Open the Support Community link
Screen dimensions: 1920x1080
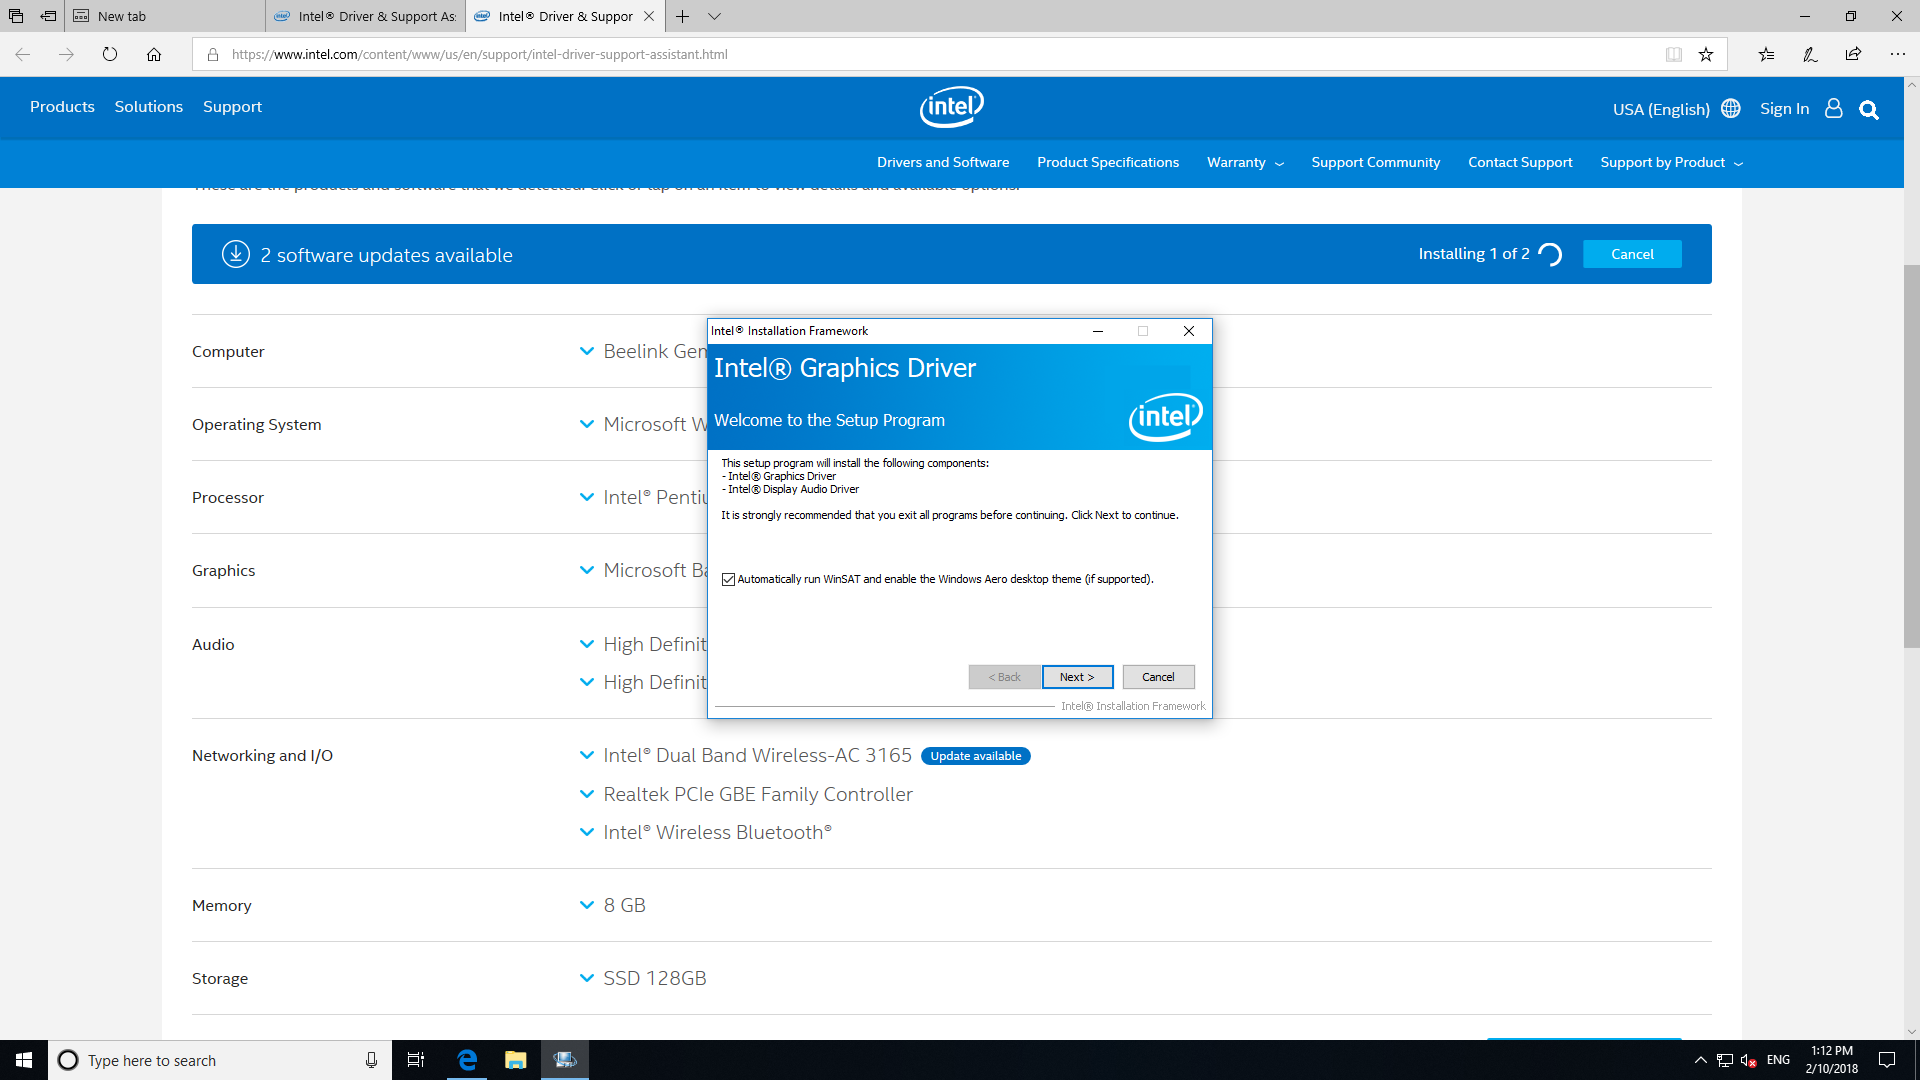click(1375, 162)
